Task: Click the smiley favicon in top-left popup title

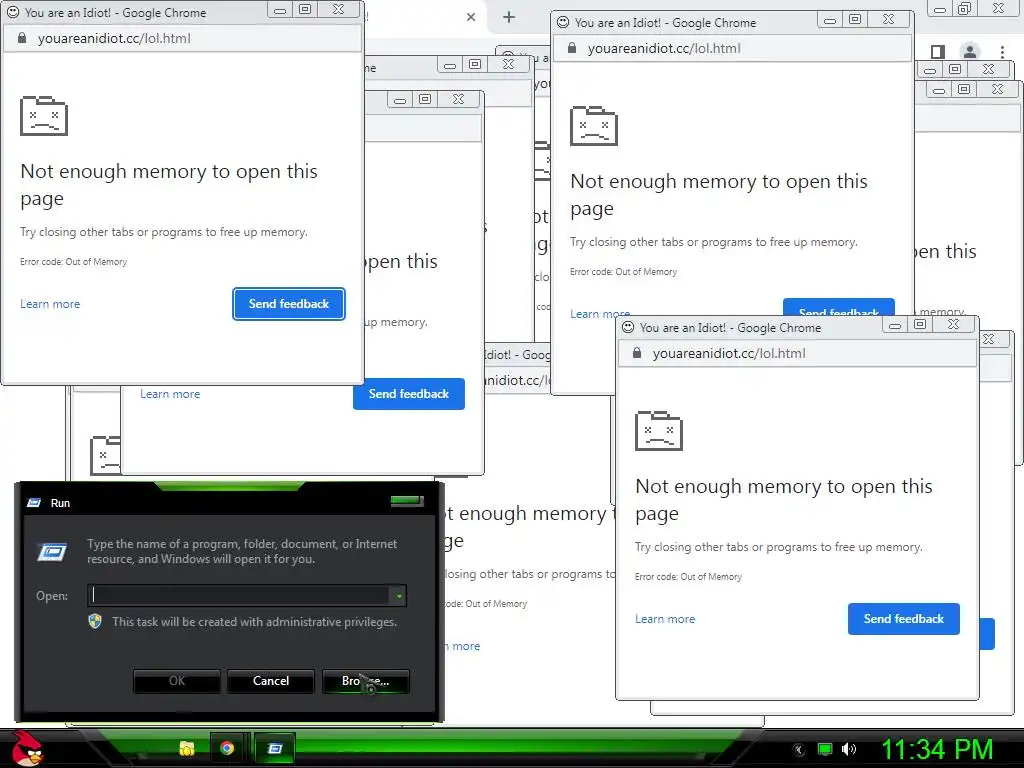Action: click(x=12, y=12)
